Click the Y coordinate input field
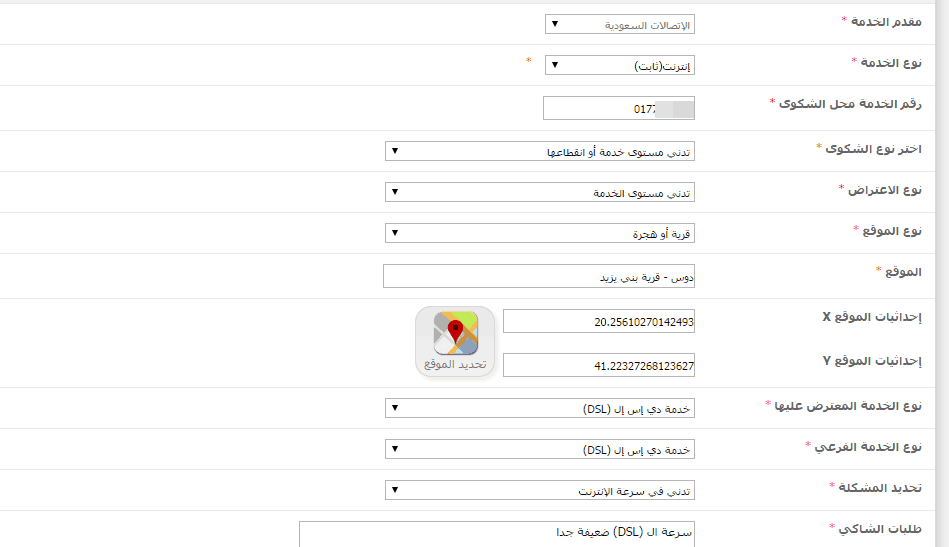Viewport: 949px width, 547px height. coord(598,366)
